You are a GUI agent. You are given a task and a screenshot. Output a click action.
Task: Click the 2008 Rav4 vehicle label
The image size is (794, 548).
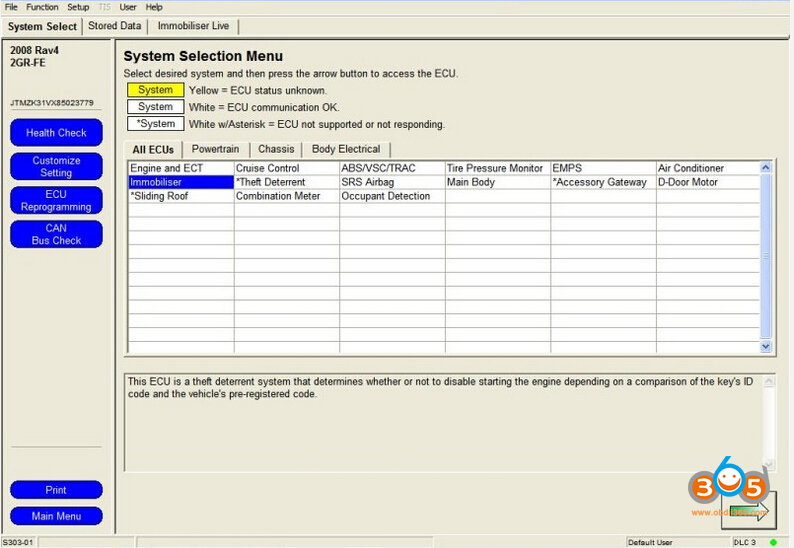point(34,50)
